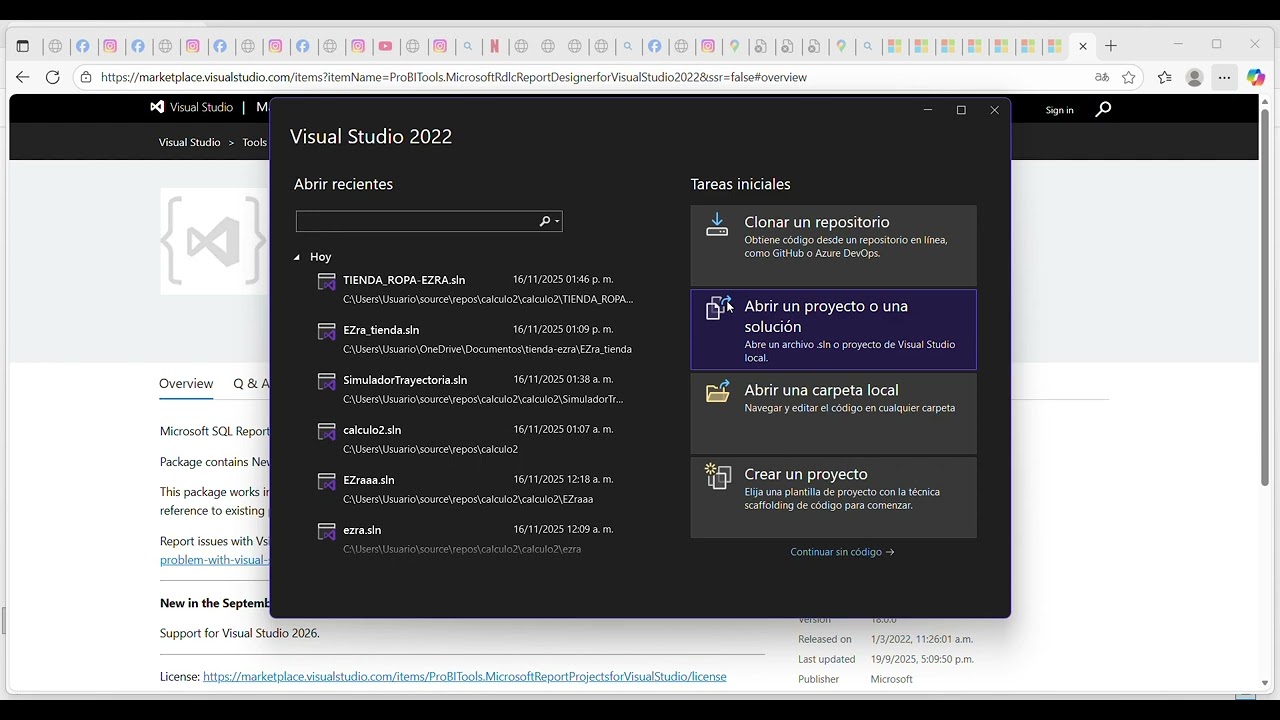Open ezra.sln from recent list
This screenshot has height=720, width=1280.
(x=476, y=539)
